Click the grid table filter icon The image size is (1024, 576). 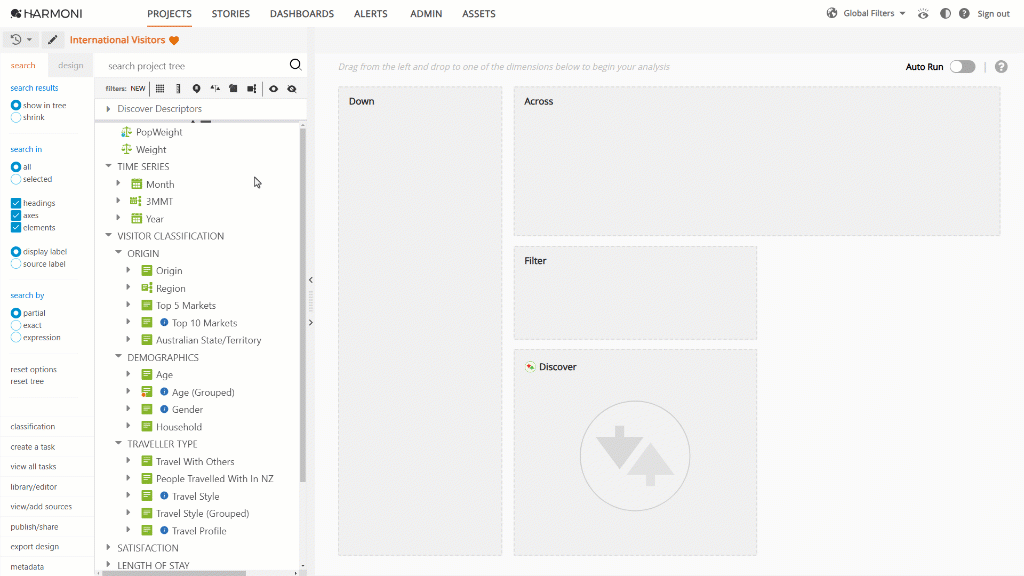tap(160, 89)
